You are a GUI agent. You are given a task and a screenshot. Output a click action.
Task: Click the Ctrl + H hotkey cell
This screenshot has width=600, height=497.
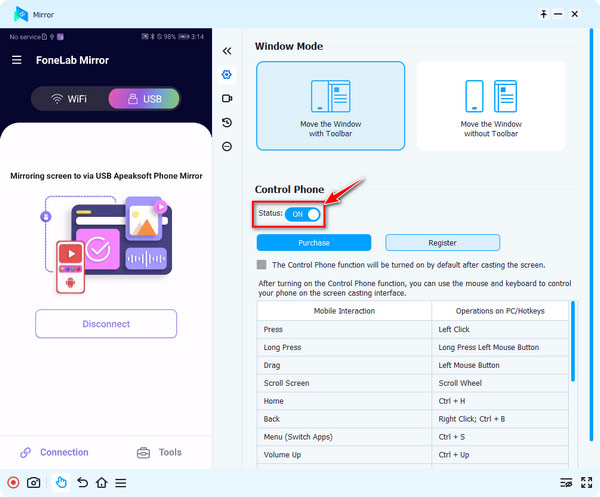click(x=500, y=401)
